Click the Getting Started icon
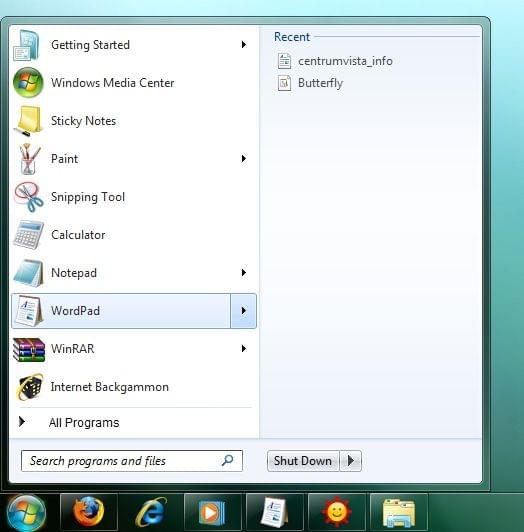The height and width of the screenshot is (532, 524). 27,45
